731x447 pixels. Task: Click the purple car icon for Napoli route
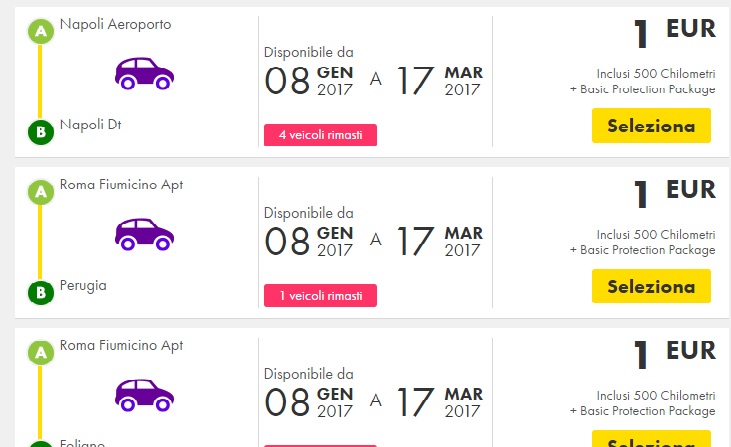(x=145, y=72)
